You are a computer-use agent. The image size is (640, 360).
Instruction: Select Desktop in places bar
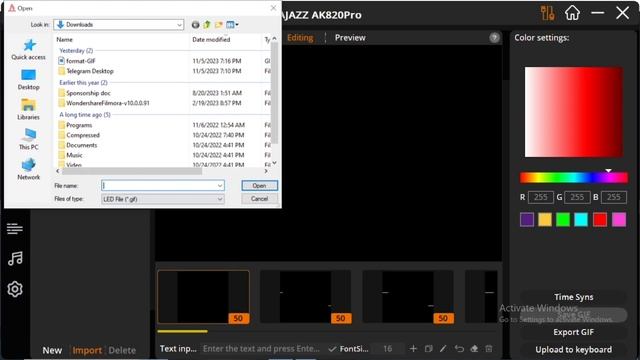(29, 80)
